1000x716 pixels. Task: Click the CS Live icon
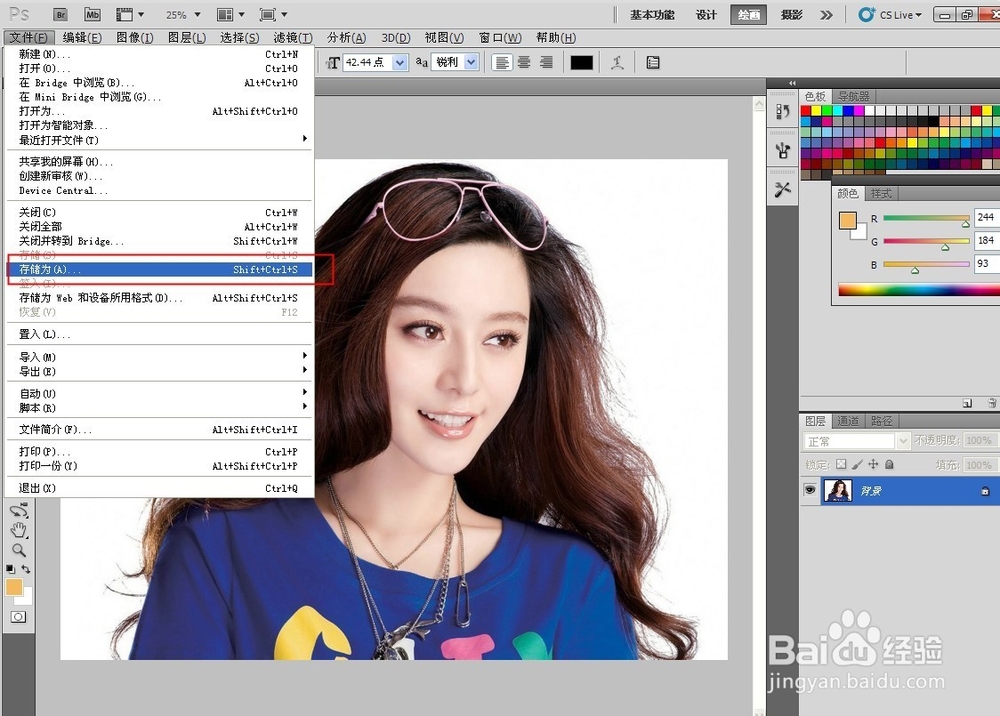click(x=866, y=14)
